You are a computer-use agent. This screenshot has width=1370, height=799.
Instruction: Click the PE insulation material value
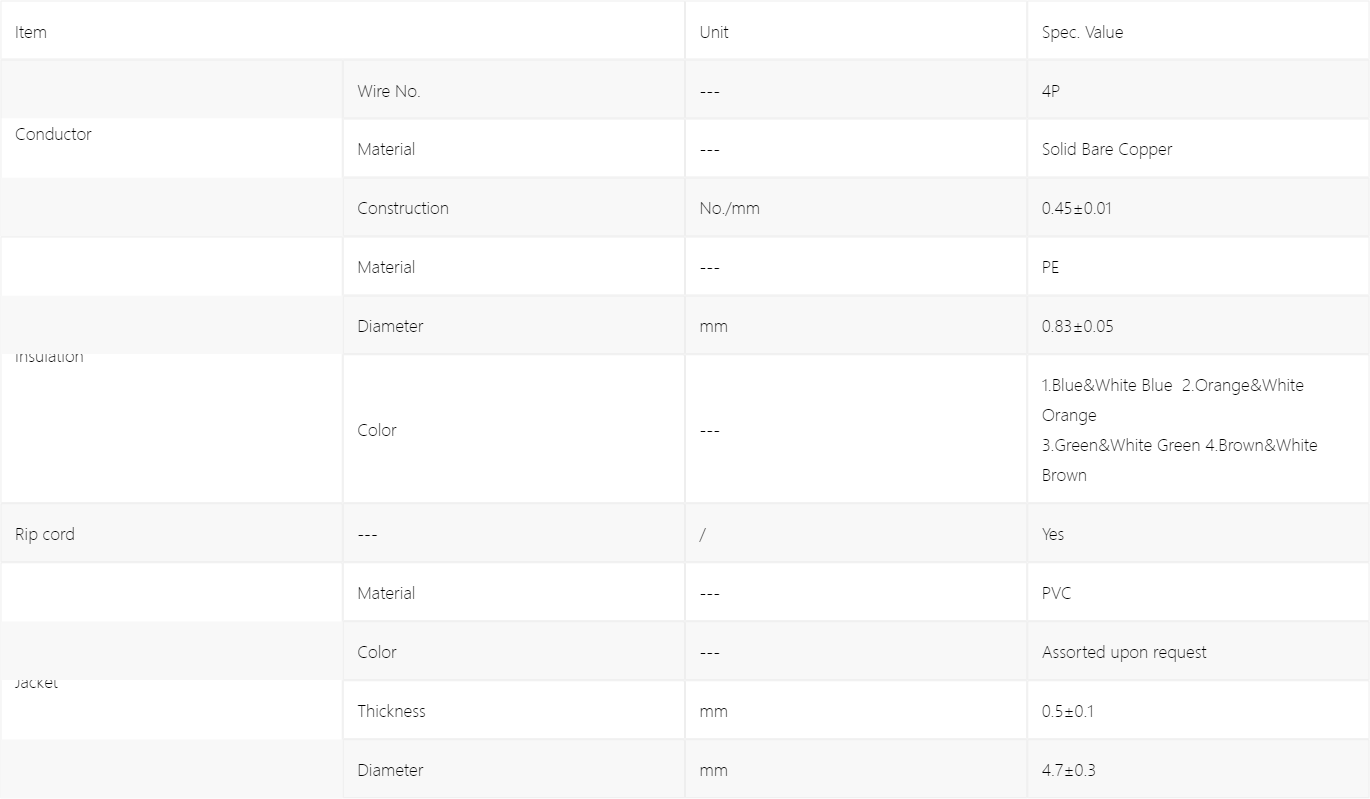tap(1050, 267)
